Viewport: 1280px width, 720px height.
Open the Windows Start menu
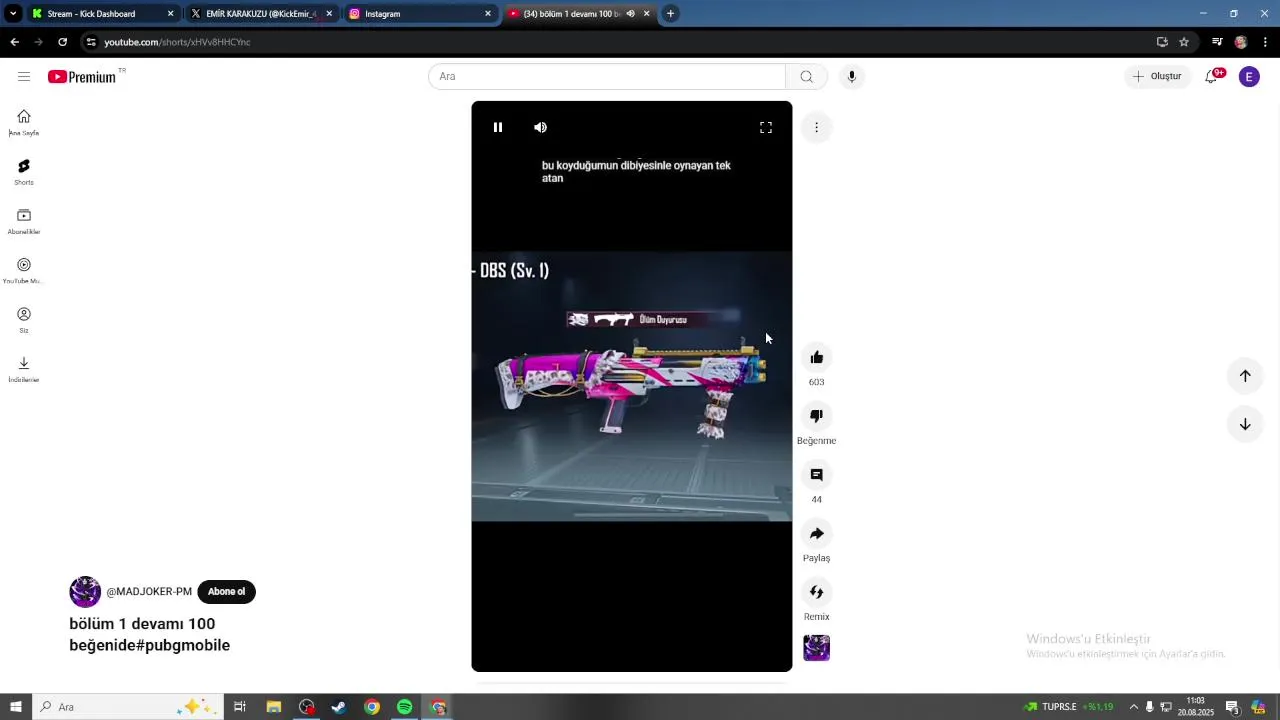pyautogui.click(x=16, y=707)
